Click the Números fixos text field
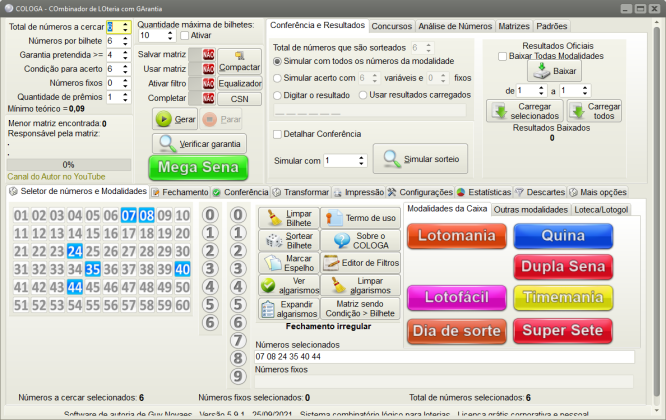 coord(444,381)
